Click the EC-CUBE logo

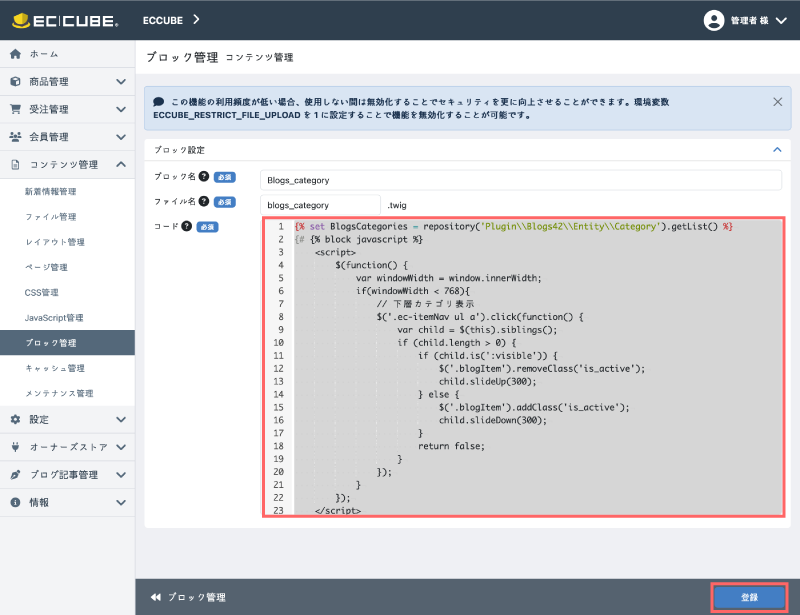point(65,20)
